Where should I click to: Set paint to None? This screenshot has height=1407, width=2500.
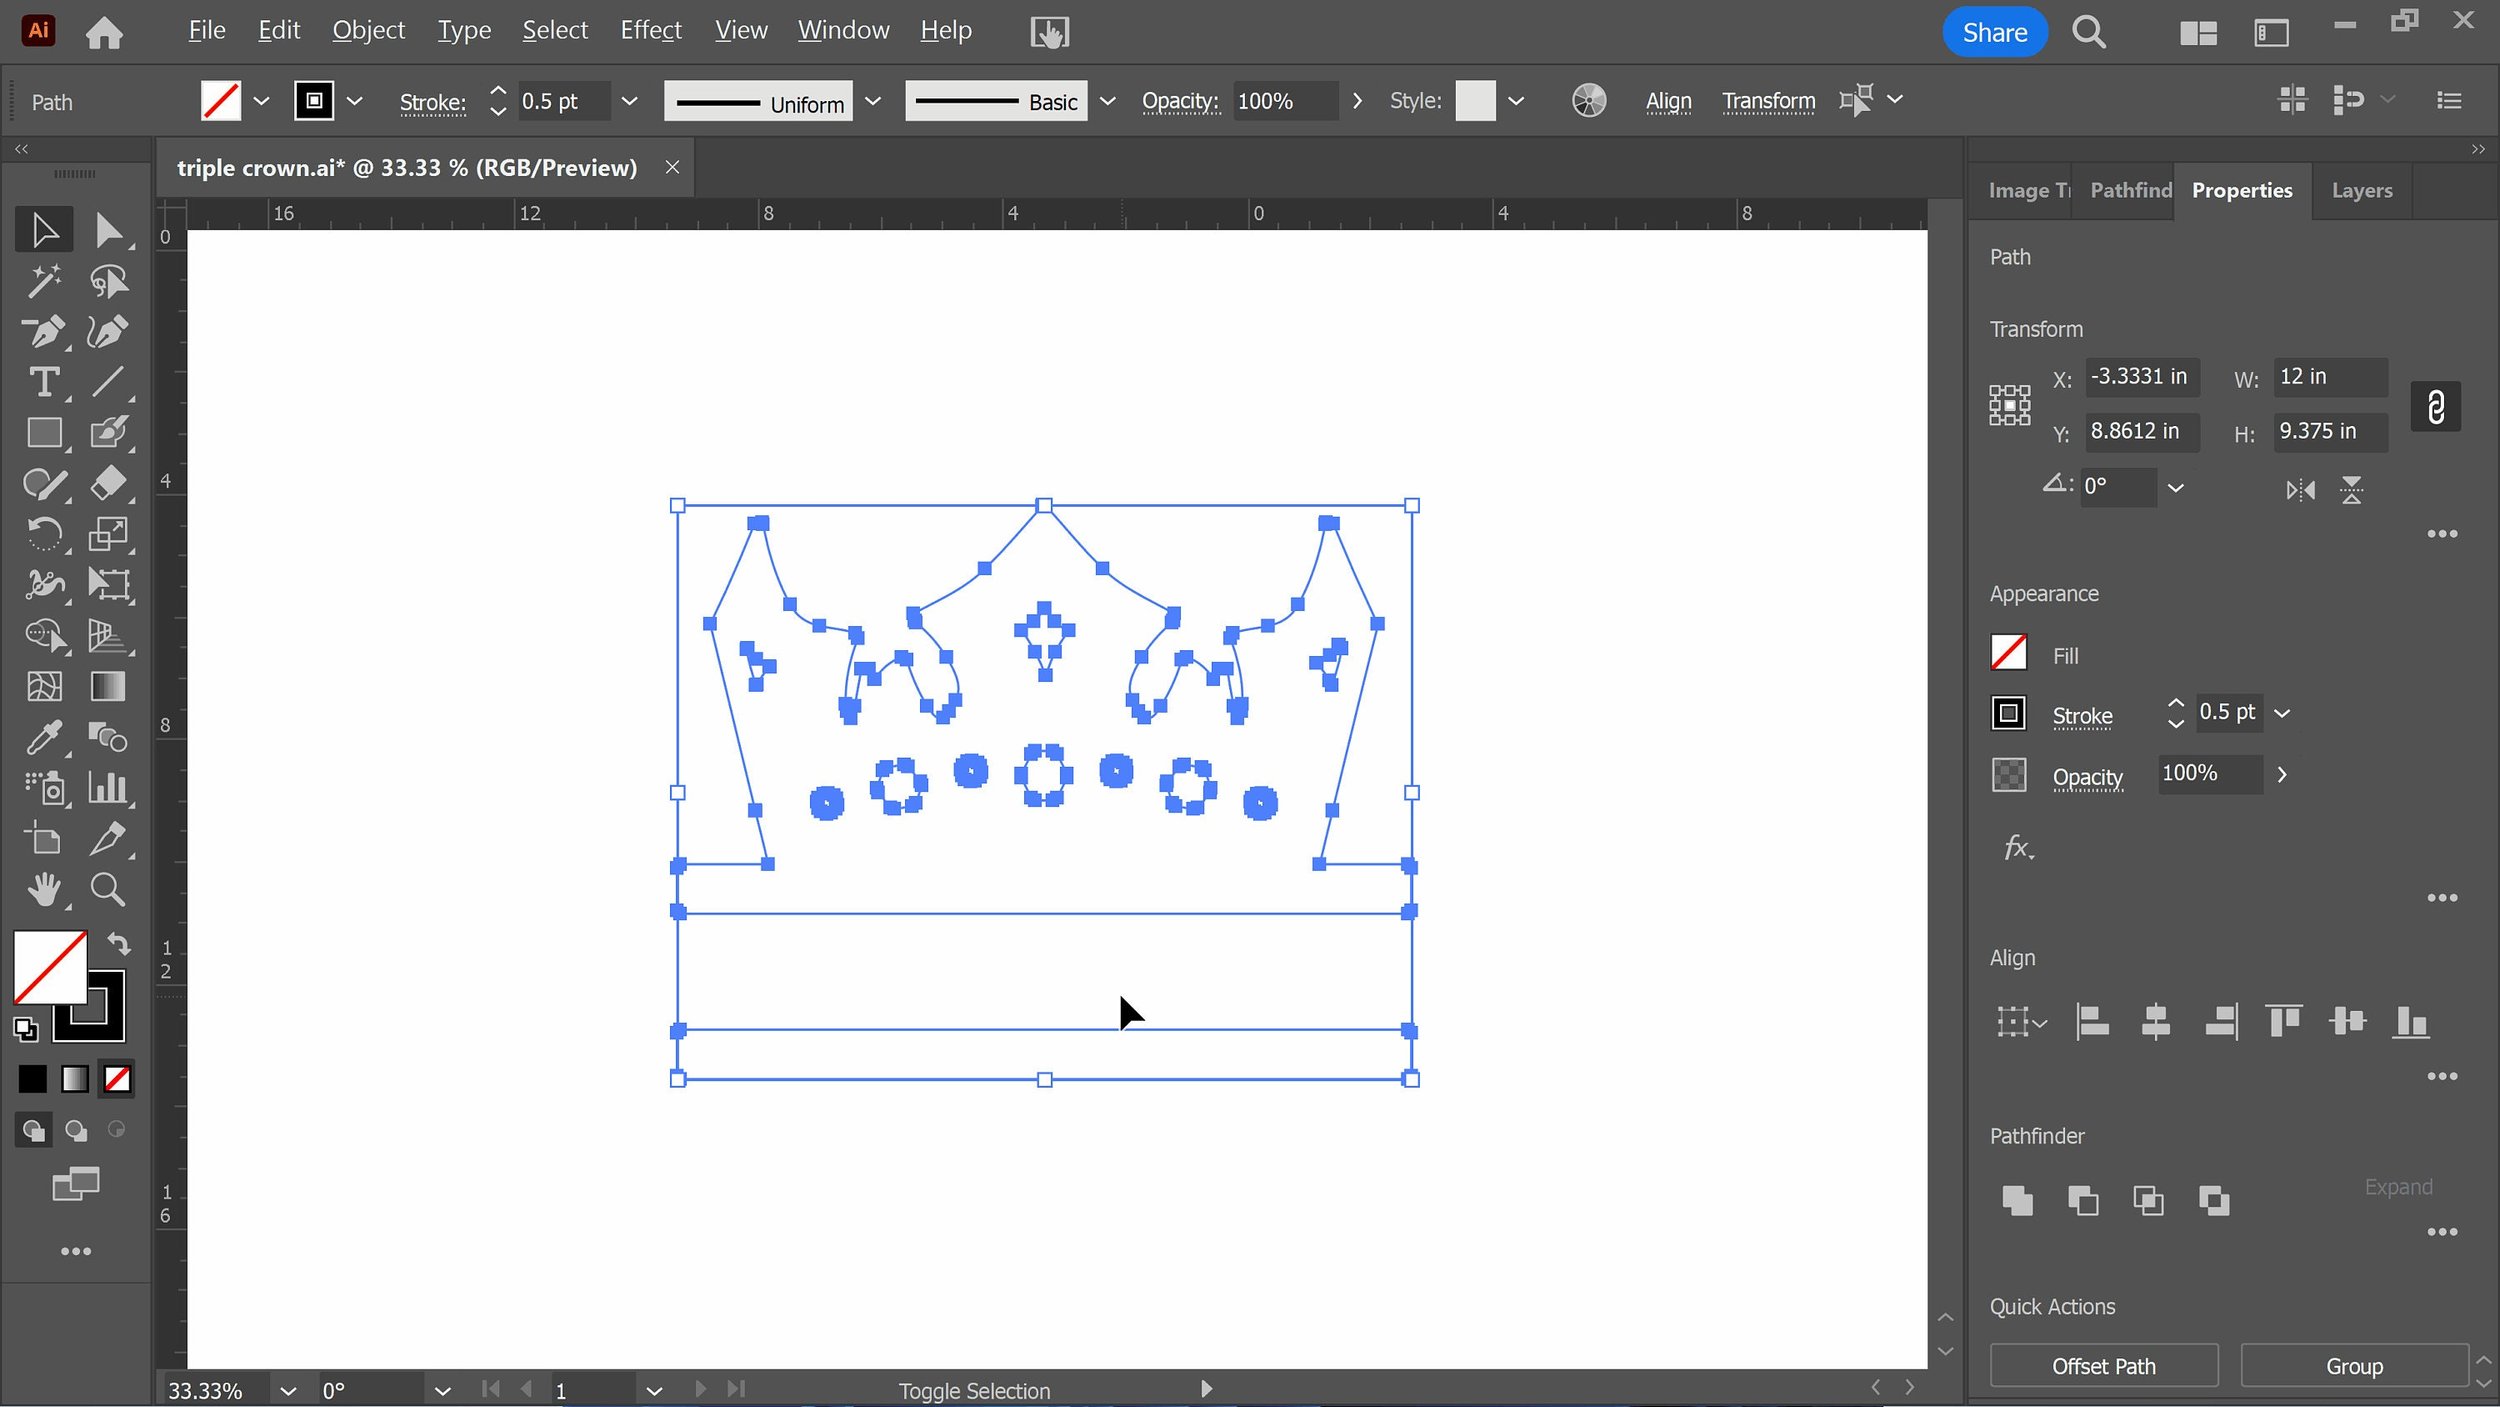[x=117, y=1079]
